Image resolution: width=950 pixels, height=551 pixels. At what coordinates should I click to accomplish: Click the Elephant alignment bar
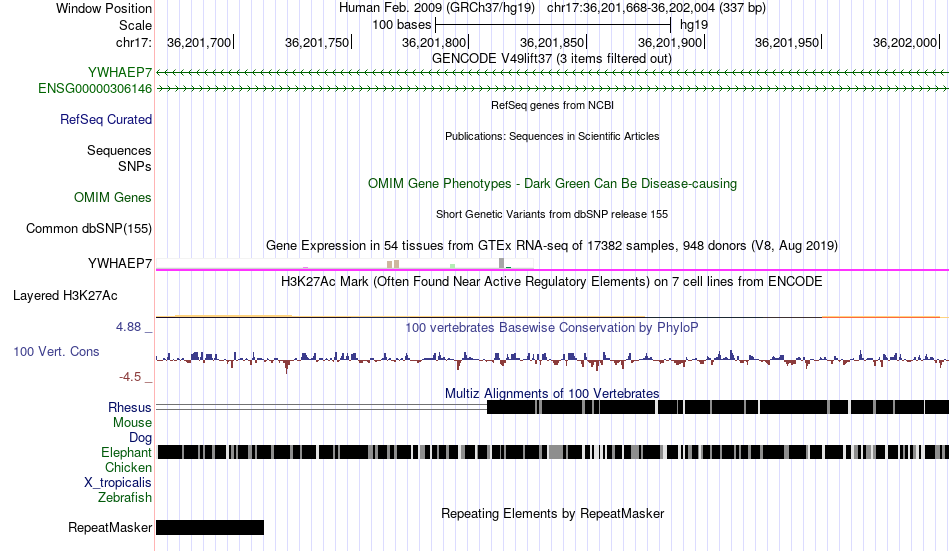553,452
